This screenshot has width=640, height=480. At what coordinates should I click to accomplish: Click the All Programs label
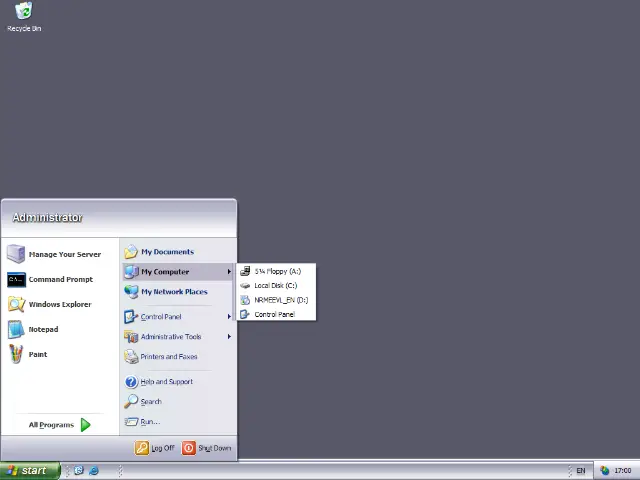(51, 425)
